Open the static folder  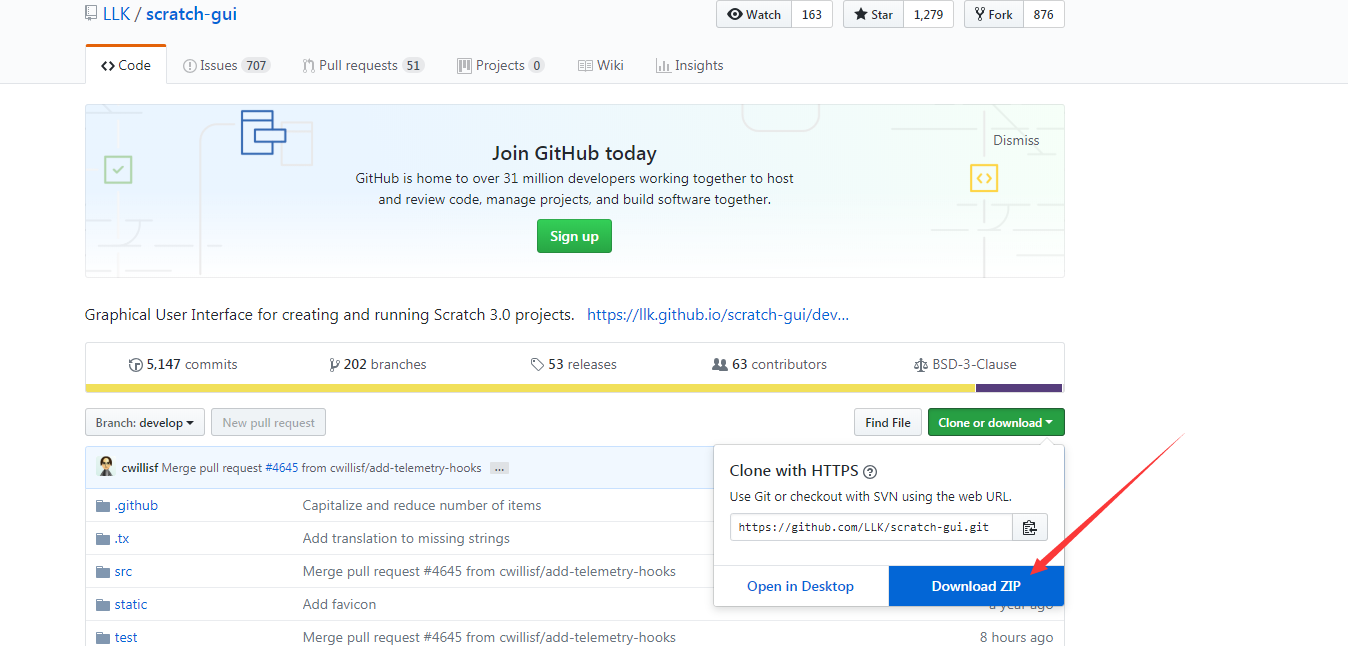131,604
